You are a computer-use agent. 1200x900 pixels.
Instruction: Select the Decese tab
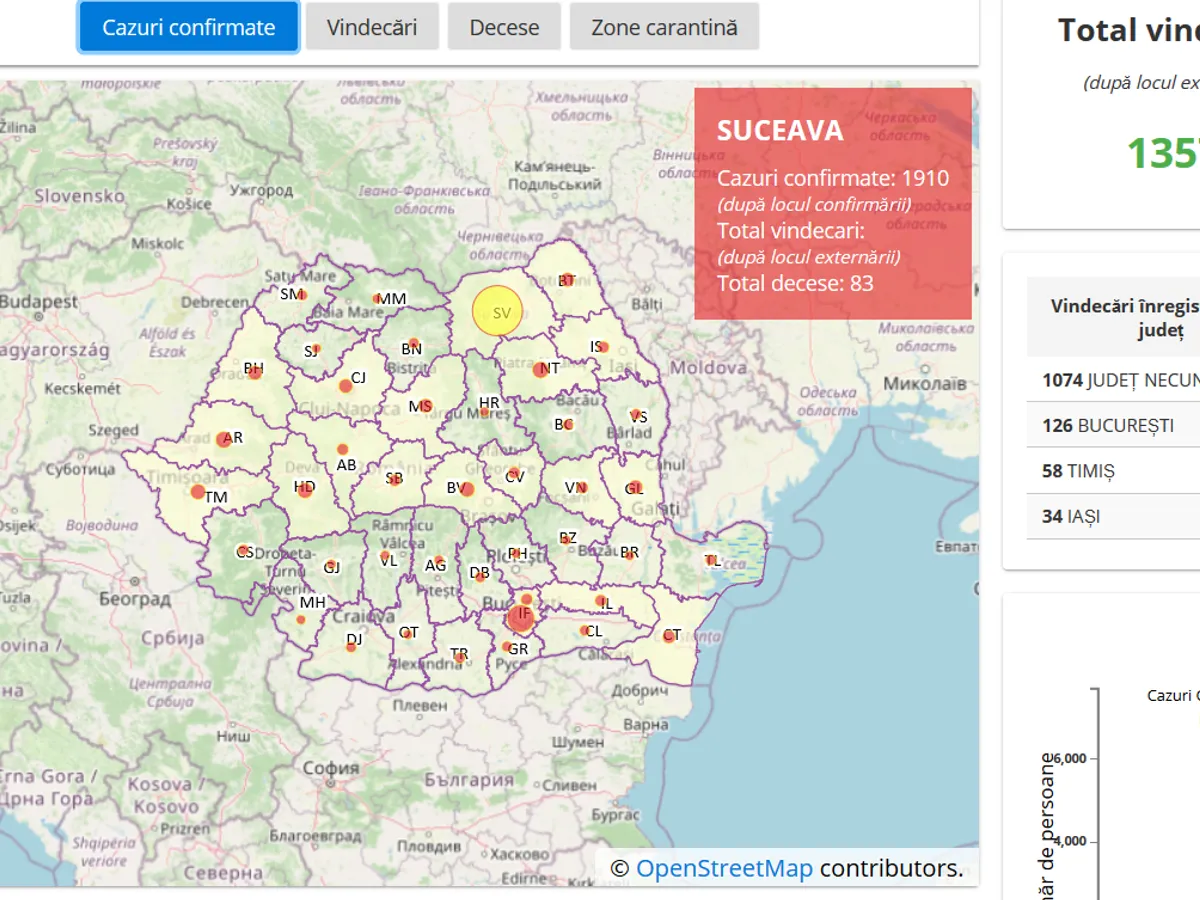pyautogui.click(x=504, y=27)
